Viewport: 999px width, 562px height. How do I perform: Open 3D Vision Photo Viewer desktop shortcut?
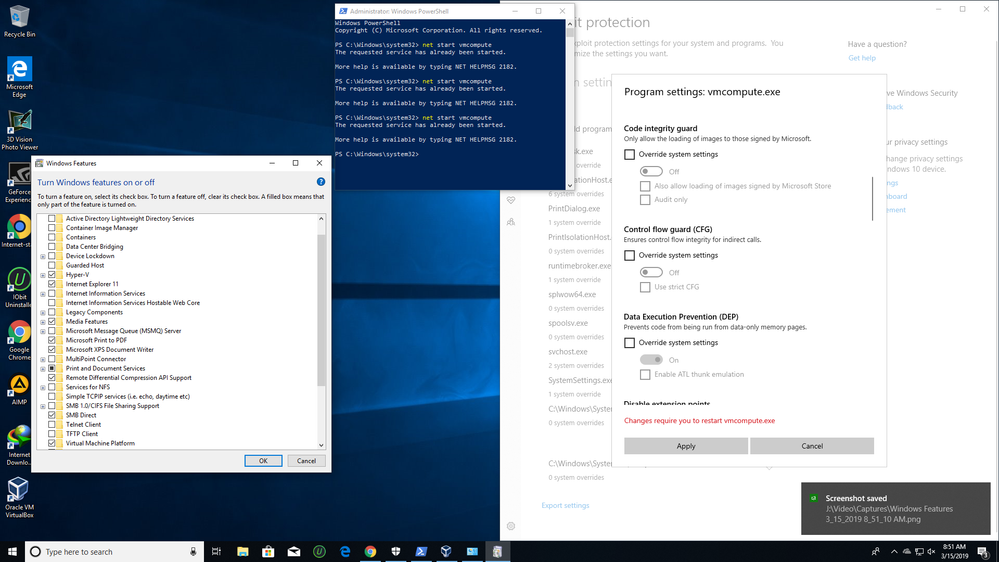19,130
